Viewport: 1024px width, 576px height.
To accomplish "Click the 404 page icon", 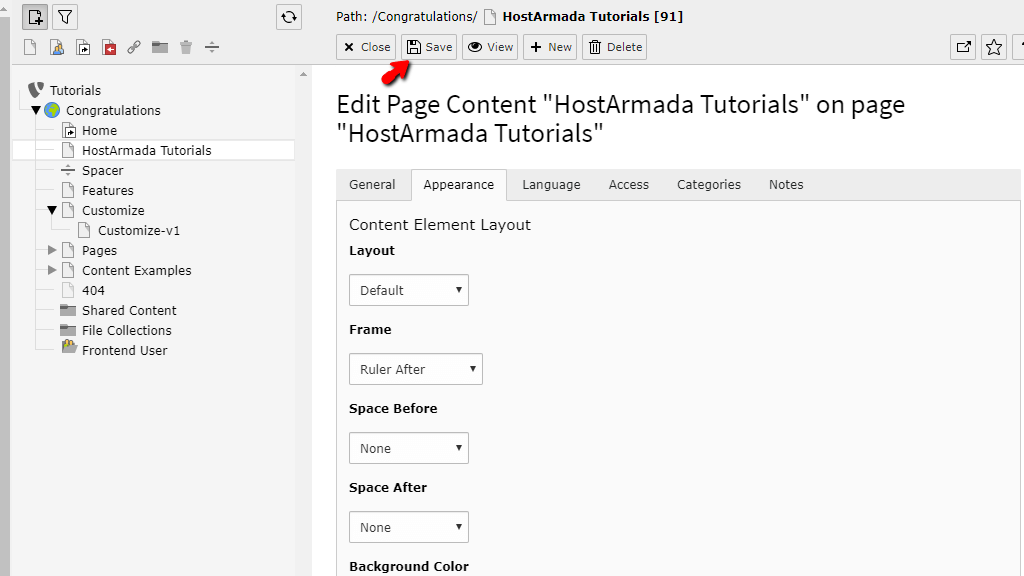I will (x=68, y=291).
